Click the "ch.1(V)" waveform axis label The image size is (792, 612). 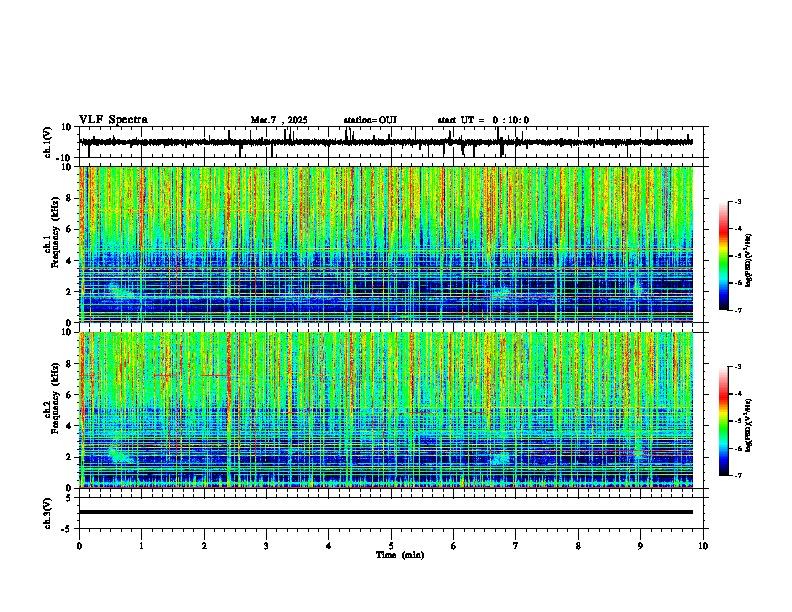48,142
